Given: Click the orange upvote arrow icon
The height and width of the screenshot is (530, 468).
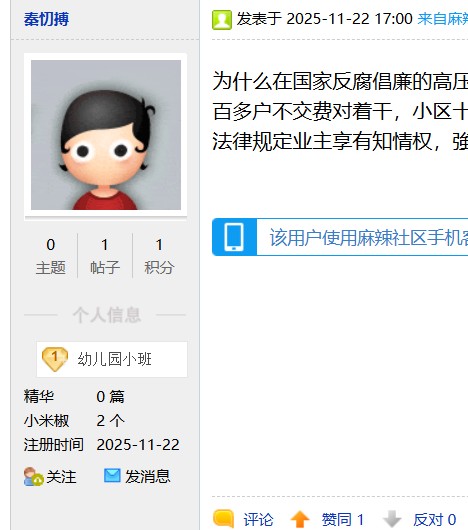Looking at the screenshot, I should (x=300, y=519).
